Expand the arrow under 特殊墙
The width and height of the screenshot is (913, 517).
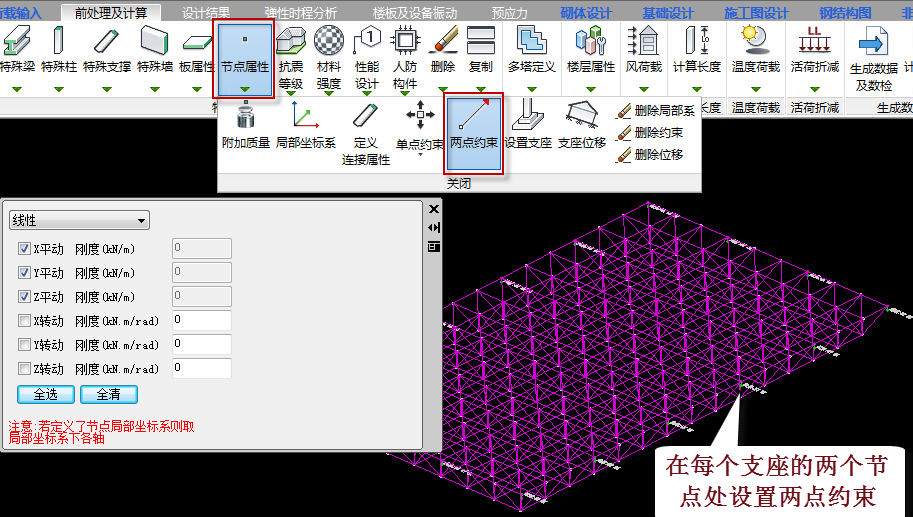click(x=154, y=89)
